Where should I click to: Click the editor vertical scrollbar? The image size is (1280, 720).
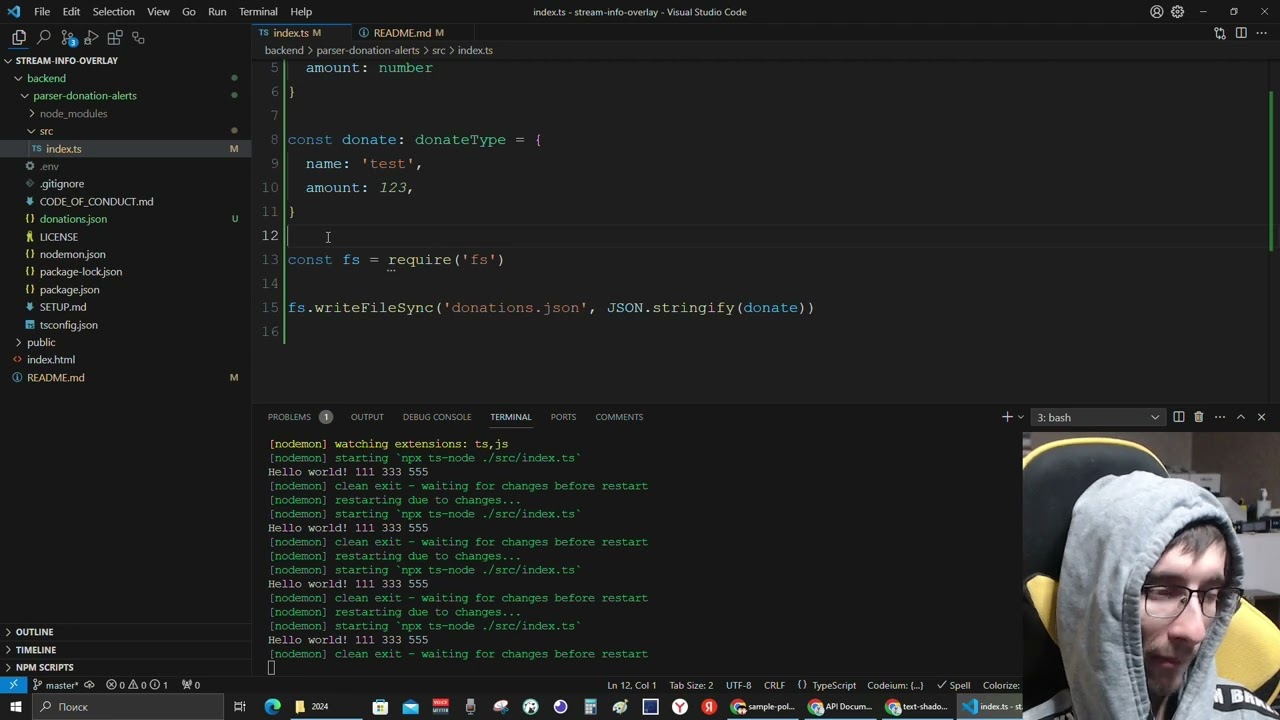coord(1273,170)
